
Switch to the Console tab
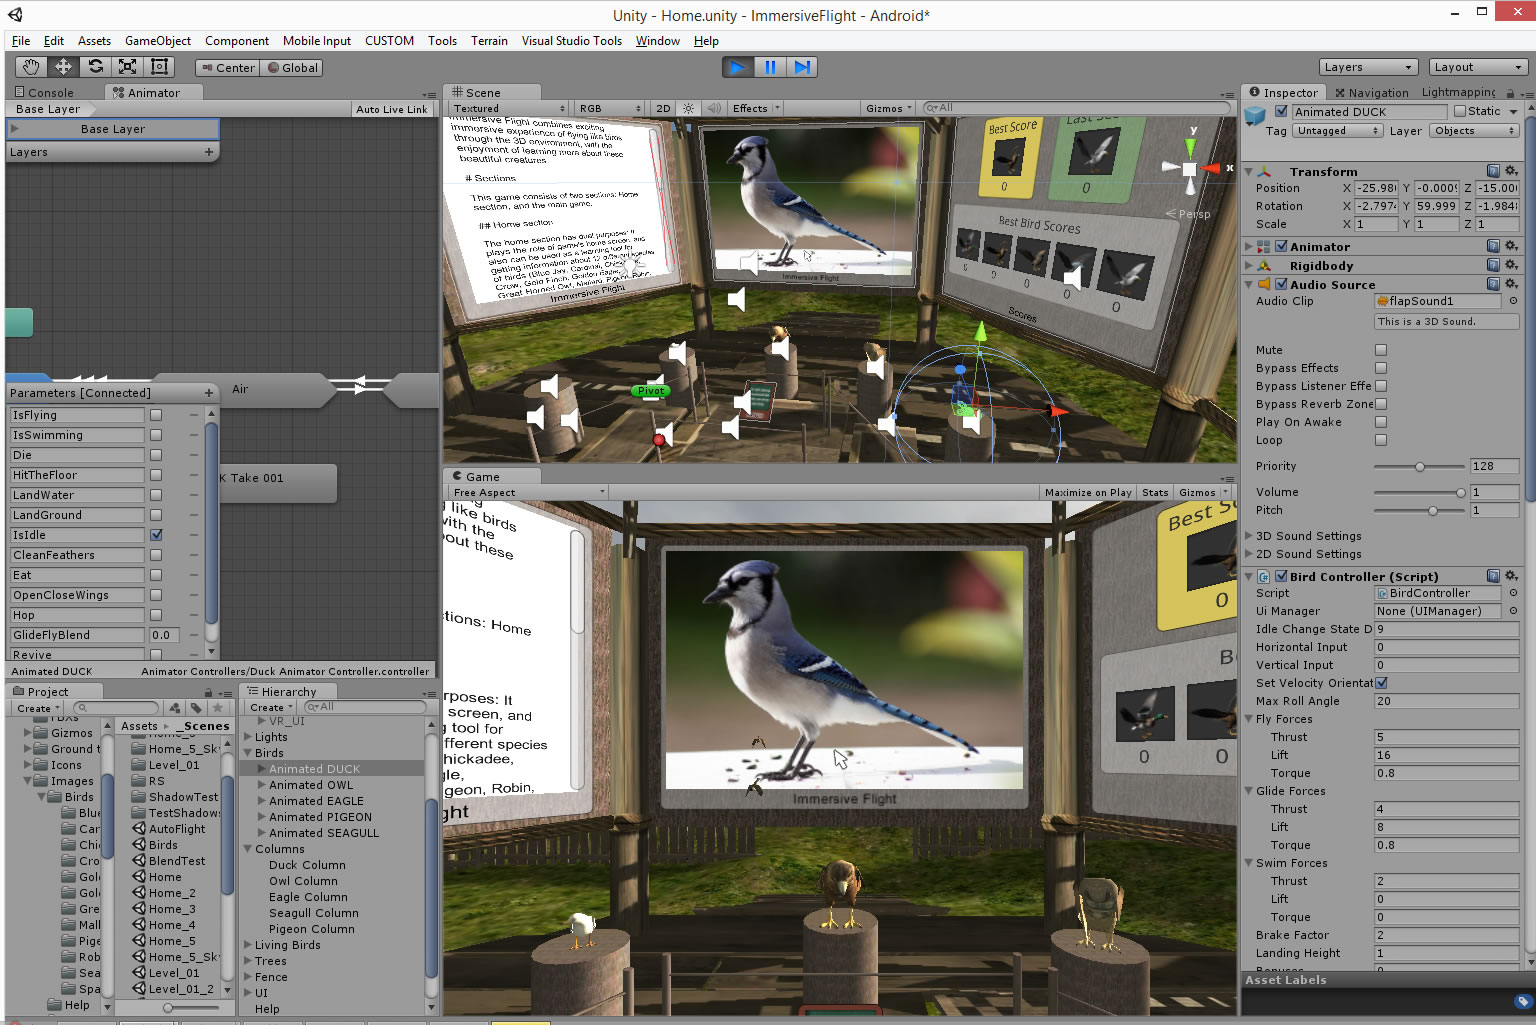click(44, 92)
